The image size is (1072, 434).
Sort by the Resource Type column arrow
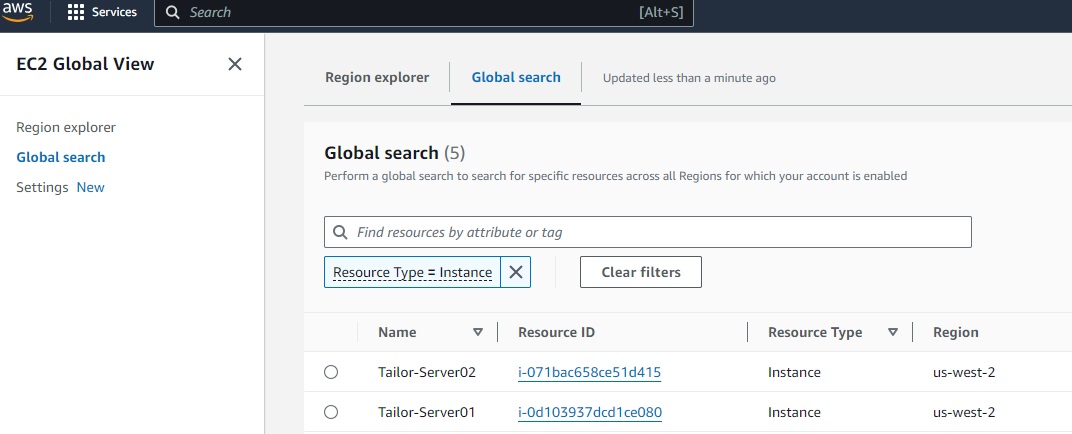click(x=893, y=333)
